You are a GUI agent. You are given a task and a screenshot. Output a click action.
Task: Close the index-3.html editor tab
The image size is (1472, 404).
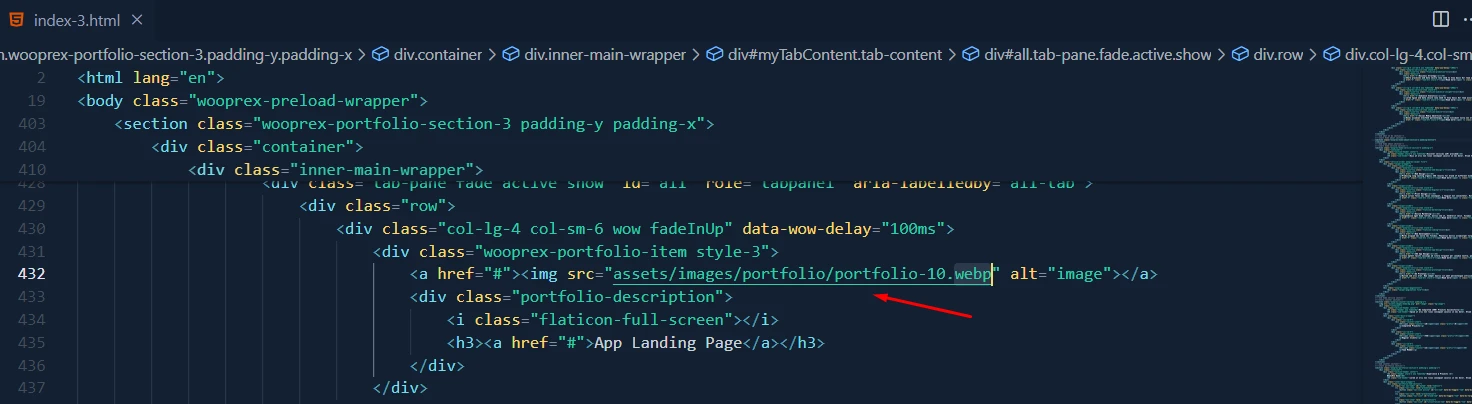pos(136,20)
